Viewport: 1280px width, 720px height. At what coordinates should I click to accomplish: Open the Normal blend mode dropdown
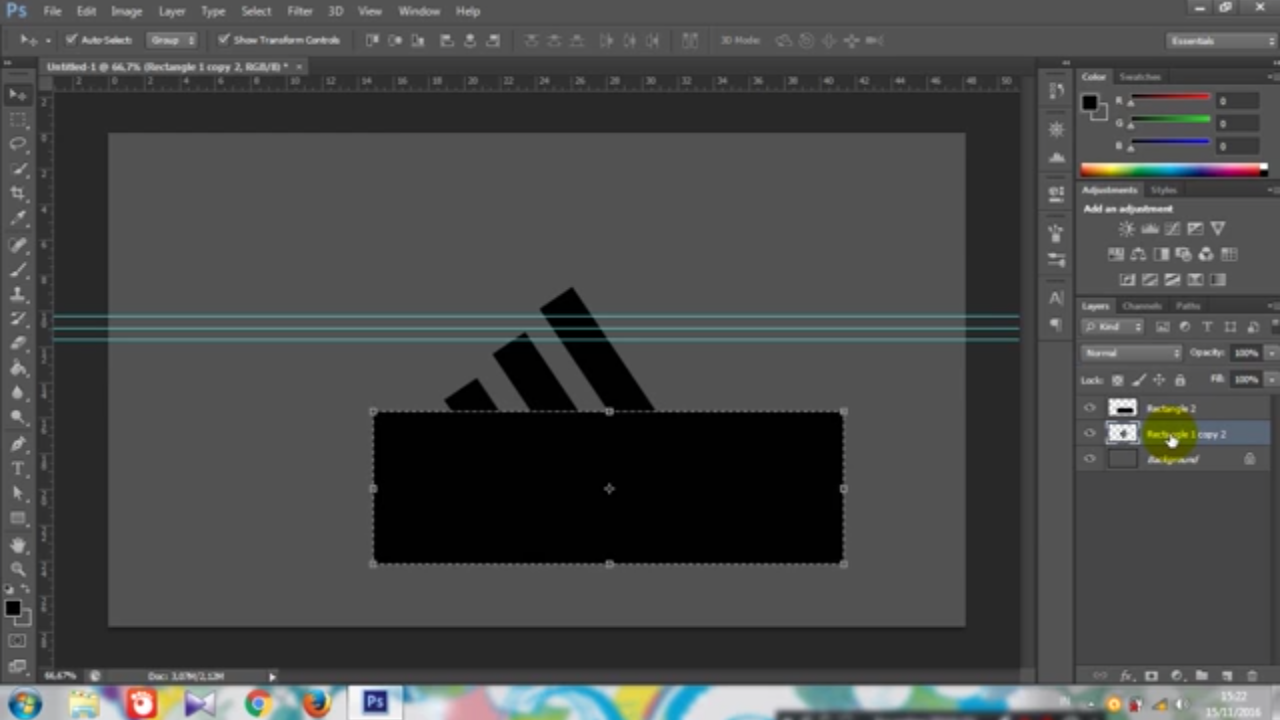click(1132, 353)
